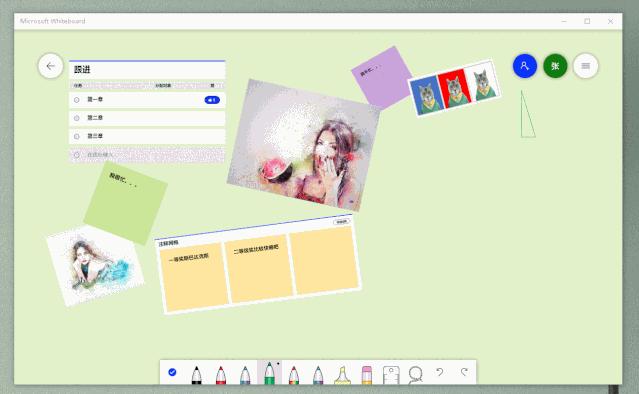Select the watercolor woman sketch image
Image resolution: width=639 pixels, height=394 pixels.
coord(95,266)
